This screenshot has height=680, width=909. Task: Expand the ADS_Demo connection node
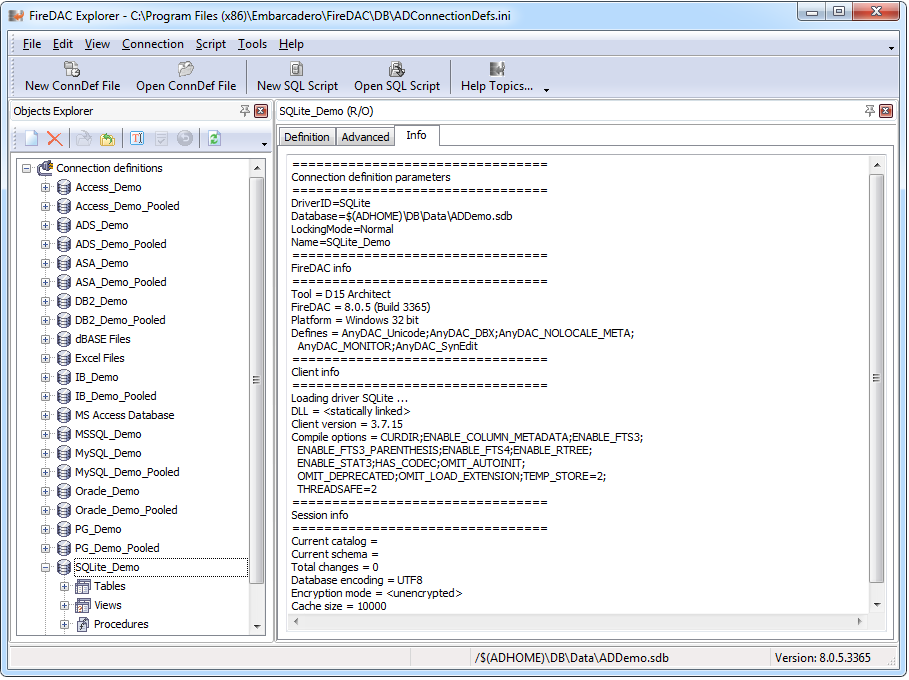pos(45,226)
